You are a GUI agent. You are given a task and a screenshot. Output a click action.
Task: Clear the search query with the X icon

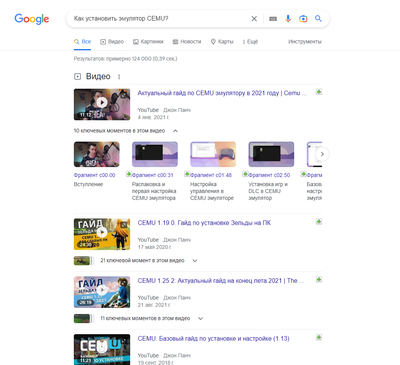254,19
